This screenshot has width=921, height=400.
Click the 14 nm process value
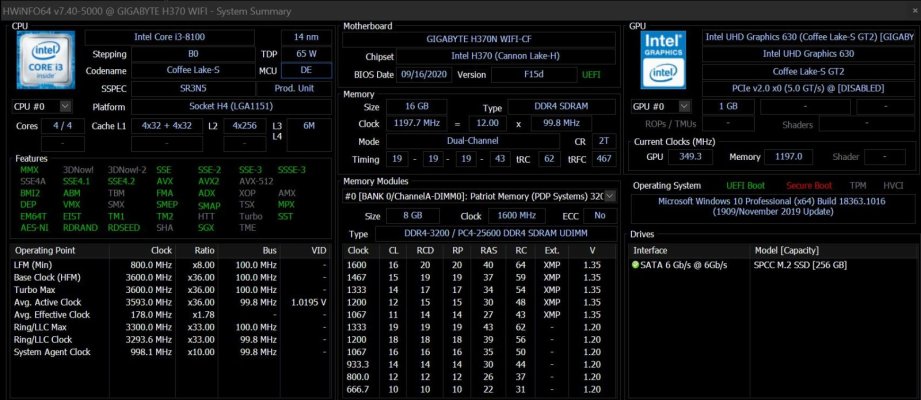[x=306, y=37]
